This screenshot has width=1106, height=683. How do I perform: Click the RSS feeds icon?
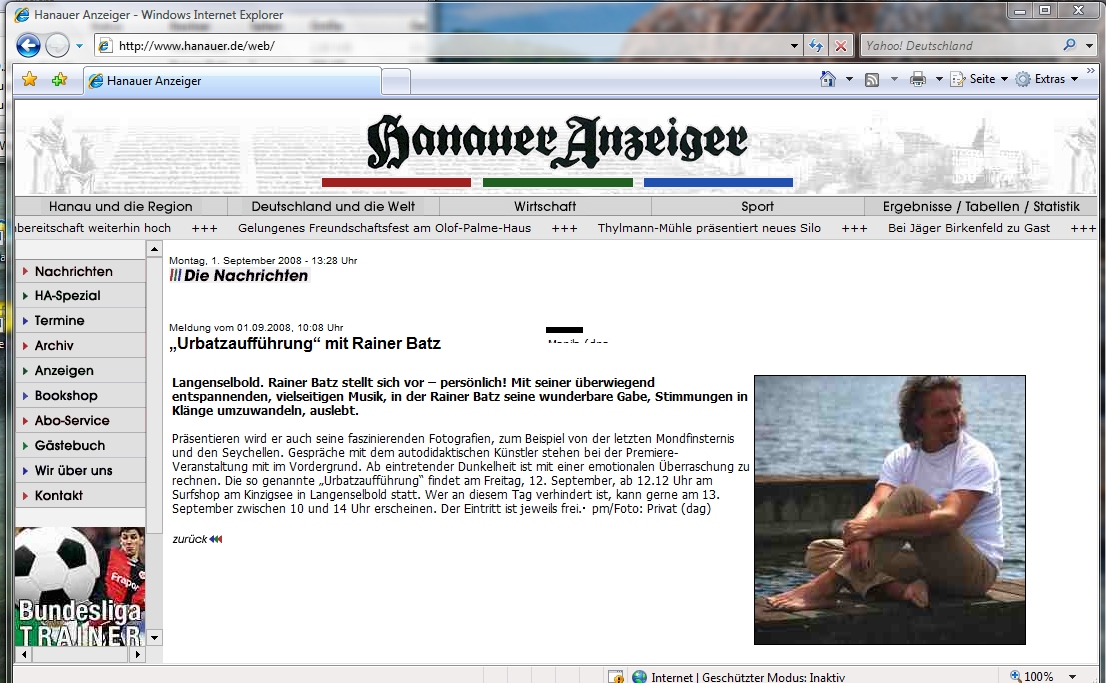click(x=872, y=80)
